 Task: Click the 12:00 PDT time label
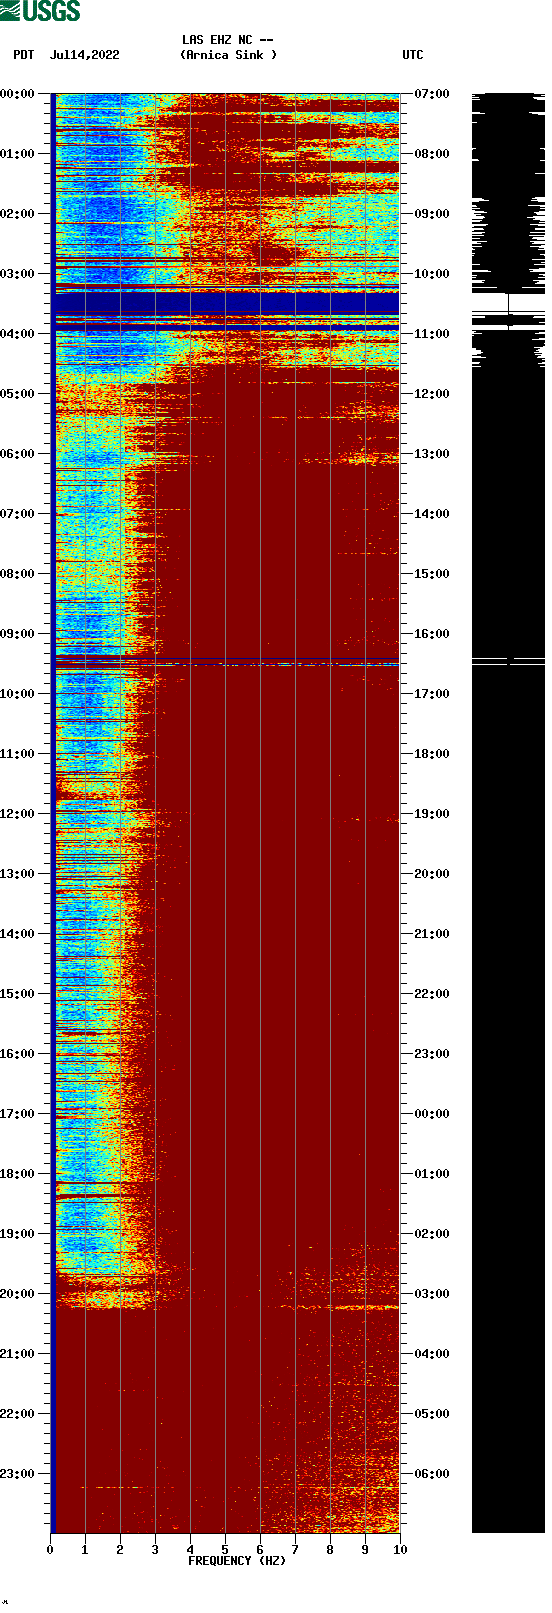17,814
